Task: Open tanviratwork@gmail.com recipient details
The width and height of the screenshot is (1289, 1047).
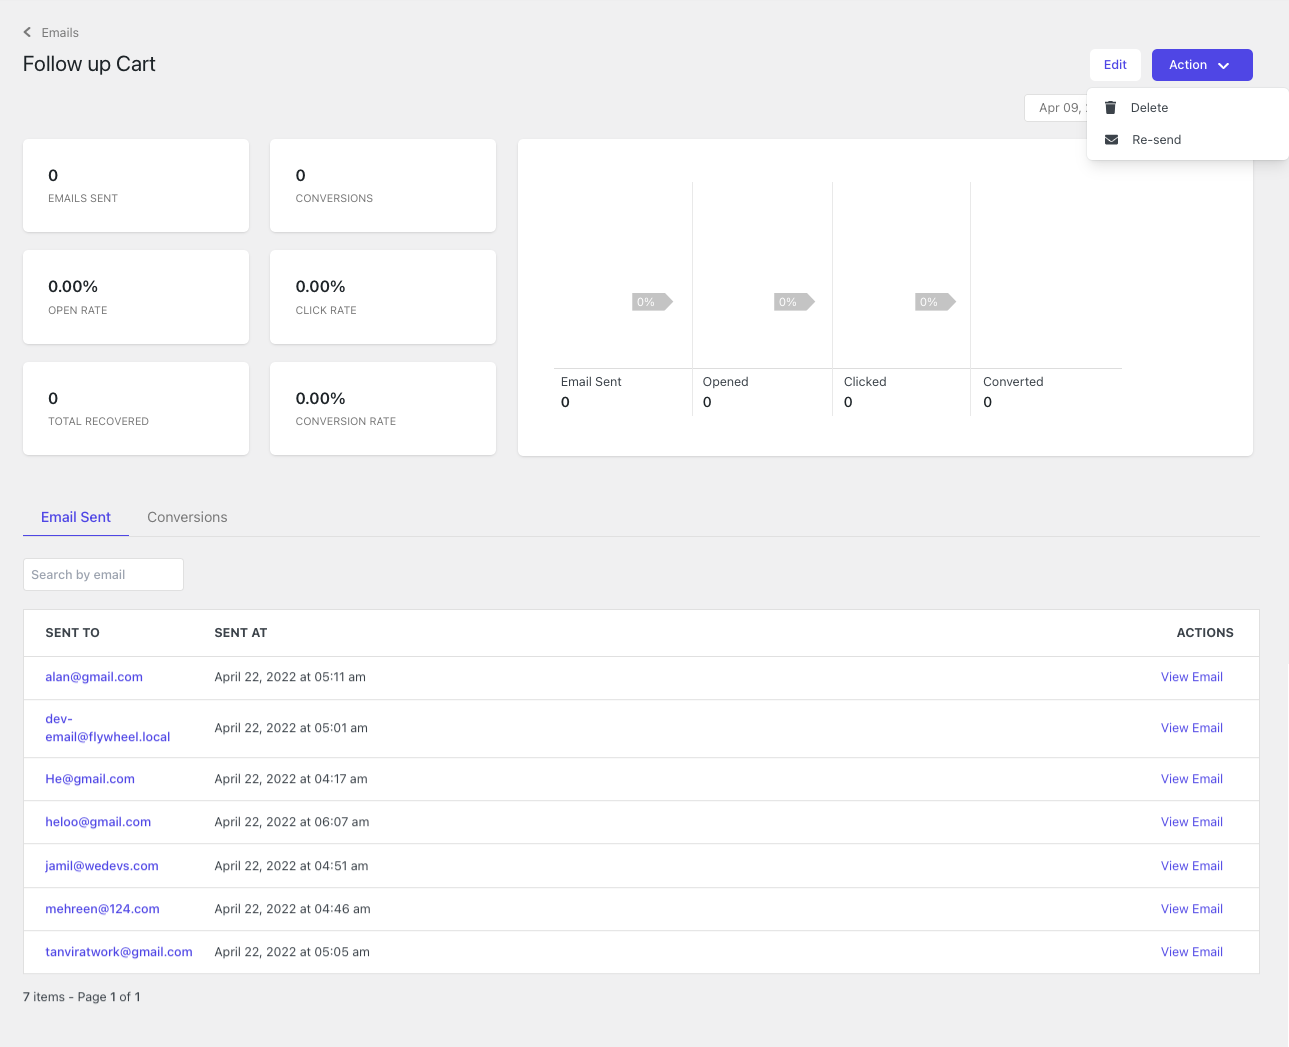Action: click(118, 951)
